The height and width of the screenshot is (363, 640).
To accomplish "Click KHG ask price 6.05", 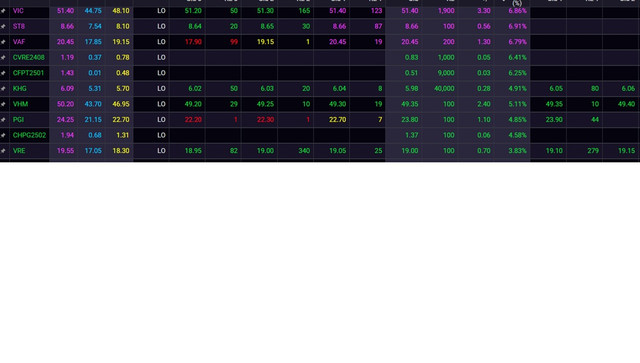I will point(556,89).
